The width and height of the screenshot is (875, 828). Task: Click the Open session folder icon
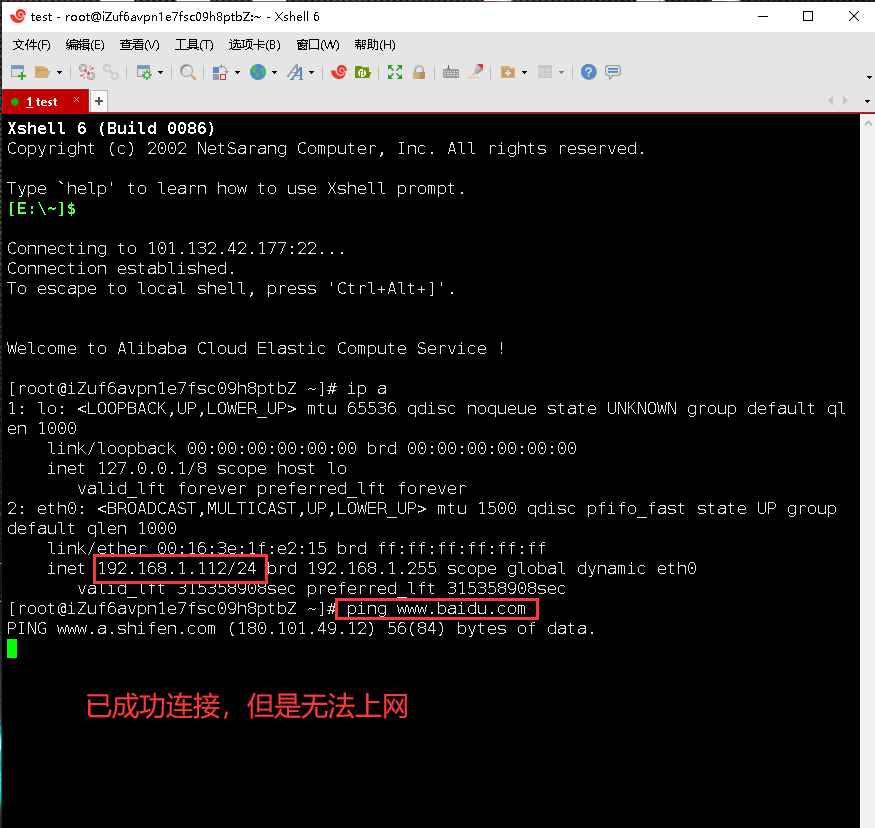(x=42, y=72)
